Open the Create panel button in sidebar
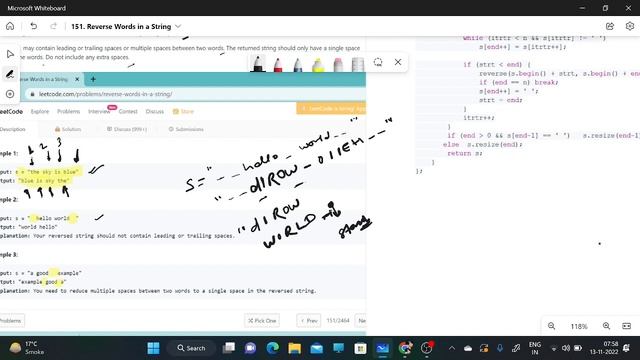This screenshot has width=640, height=360. 10,94
